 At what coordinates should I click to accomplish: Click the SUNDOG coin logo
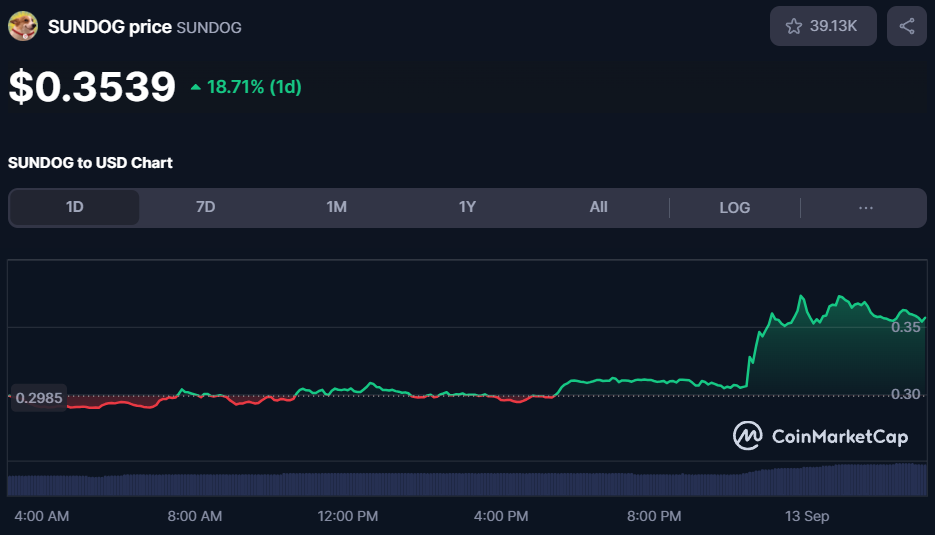(22, 27)
